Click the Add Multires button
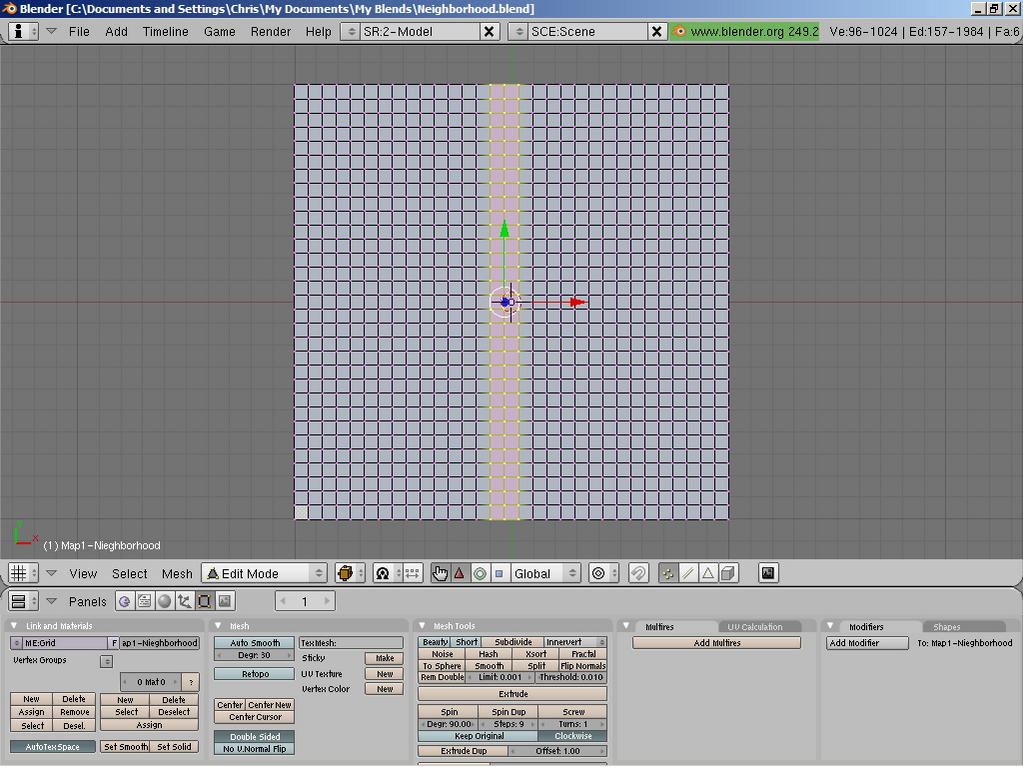 [x=716, y=643]
